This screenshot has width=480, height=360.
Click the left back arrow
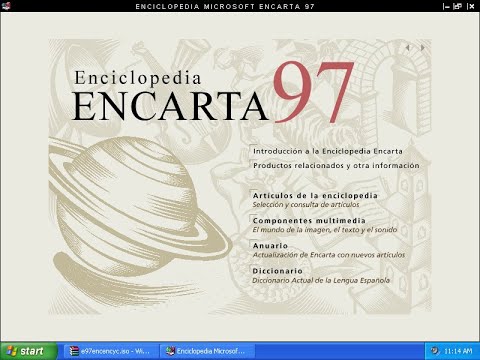(x=408, y=48)
